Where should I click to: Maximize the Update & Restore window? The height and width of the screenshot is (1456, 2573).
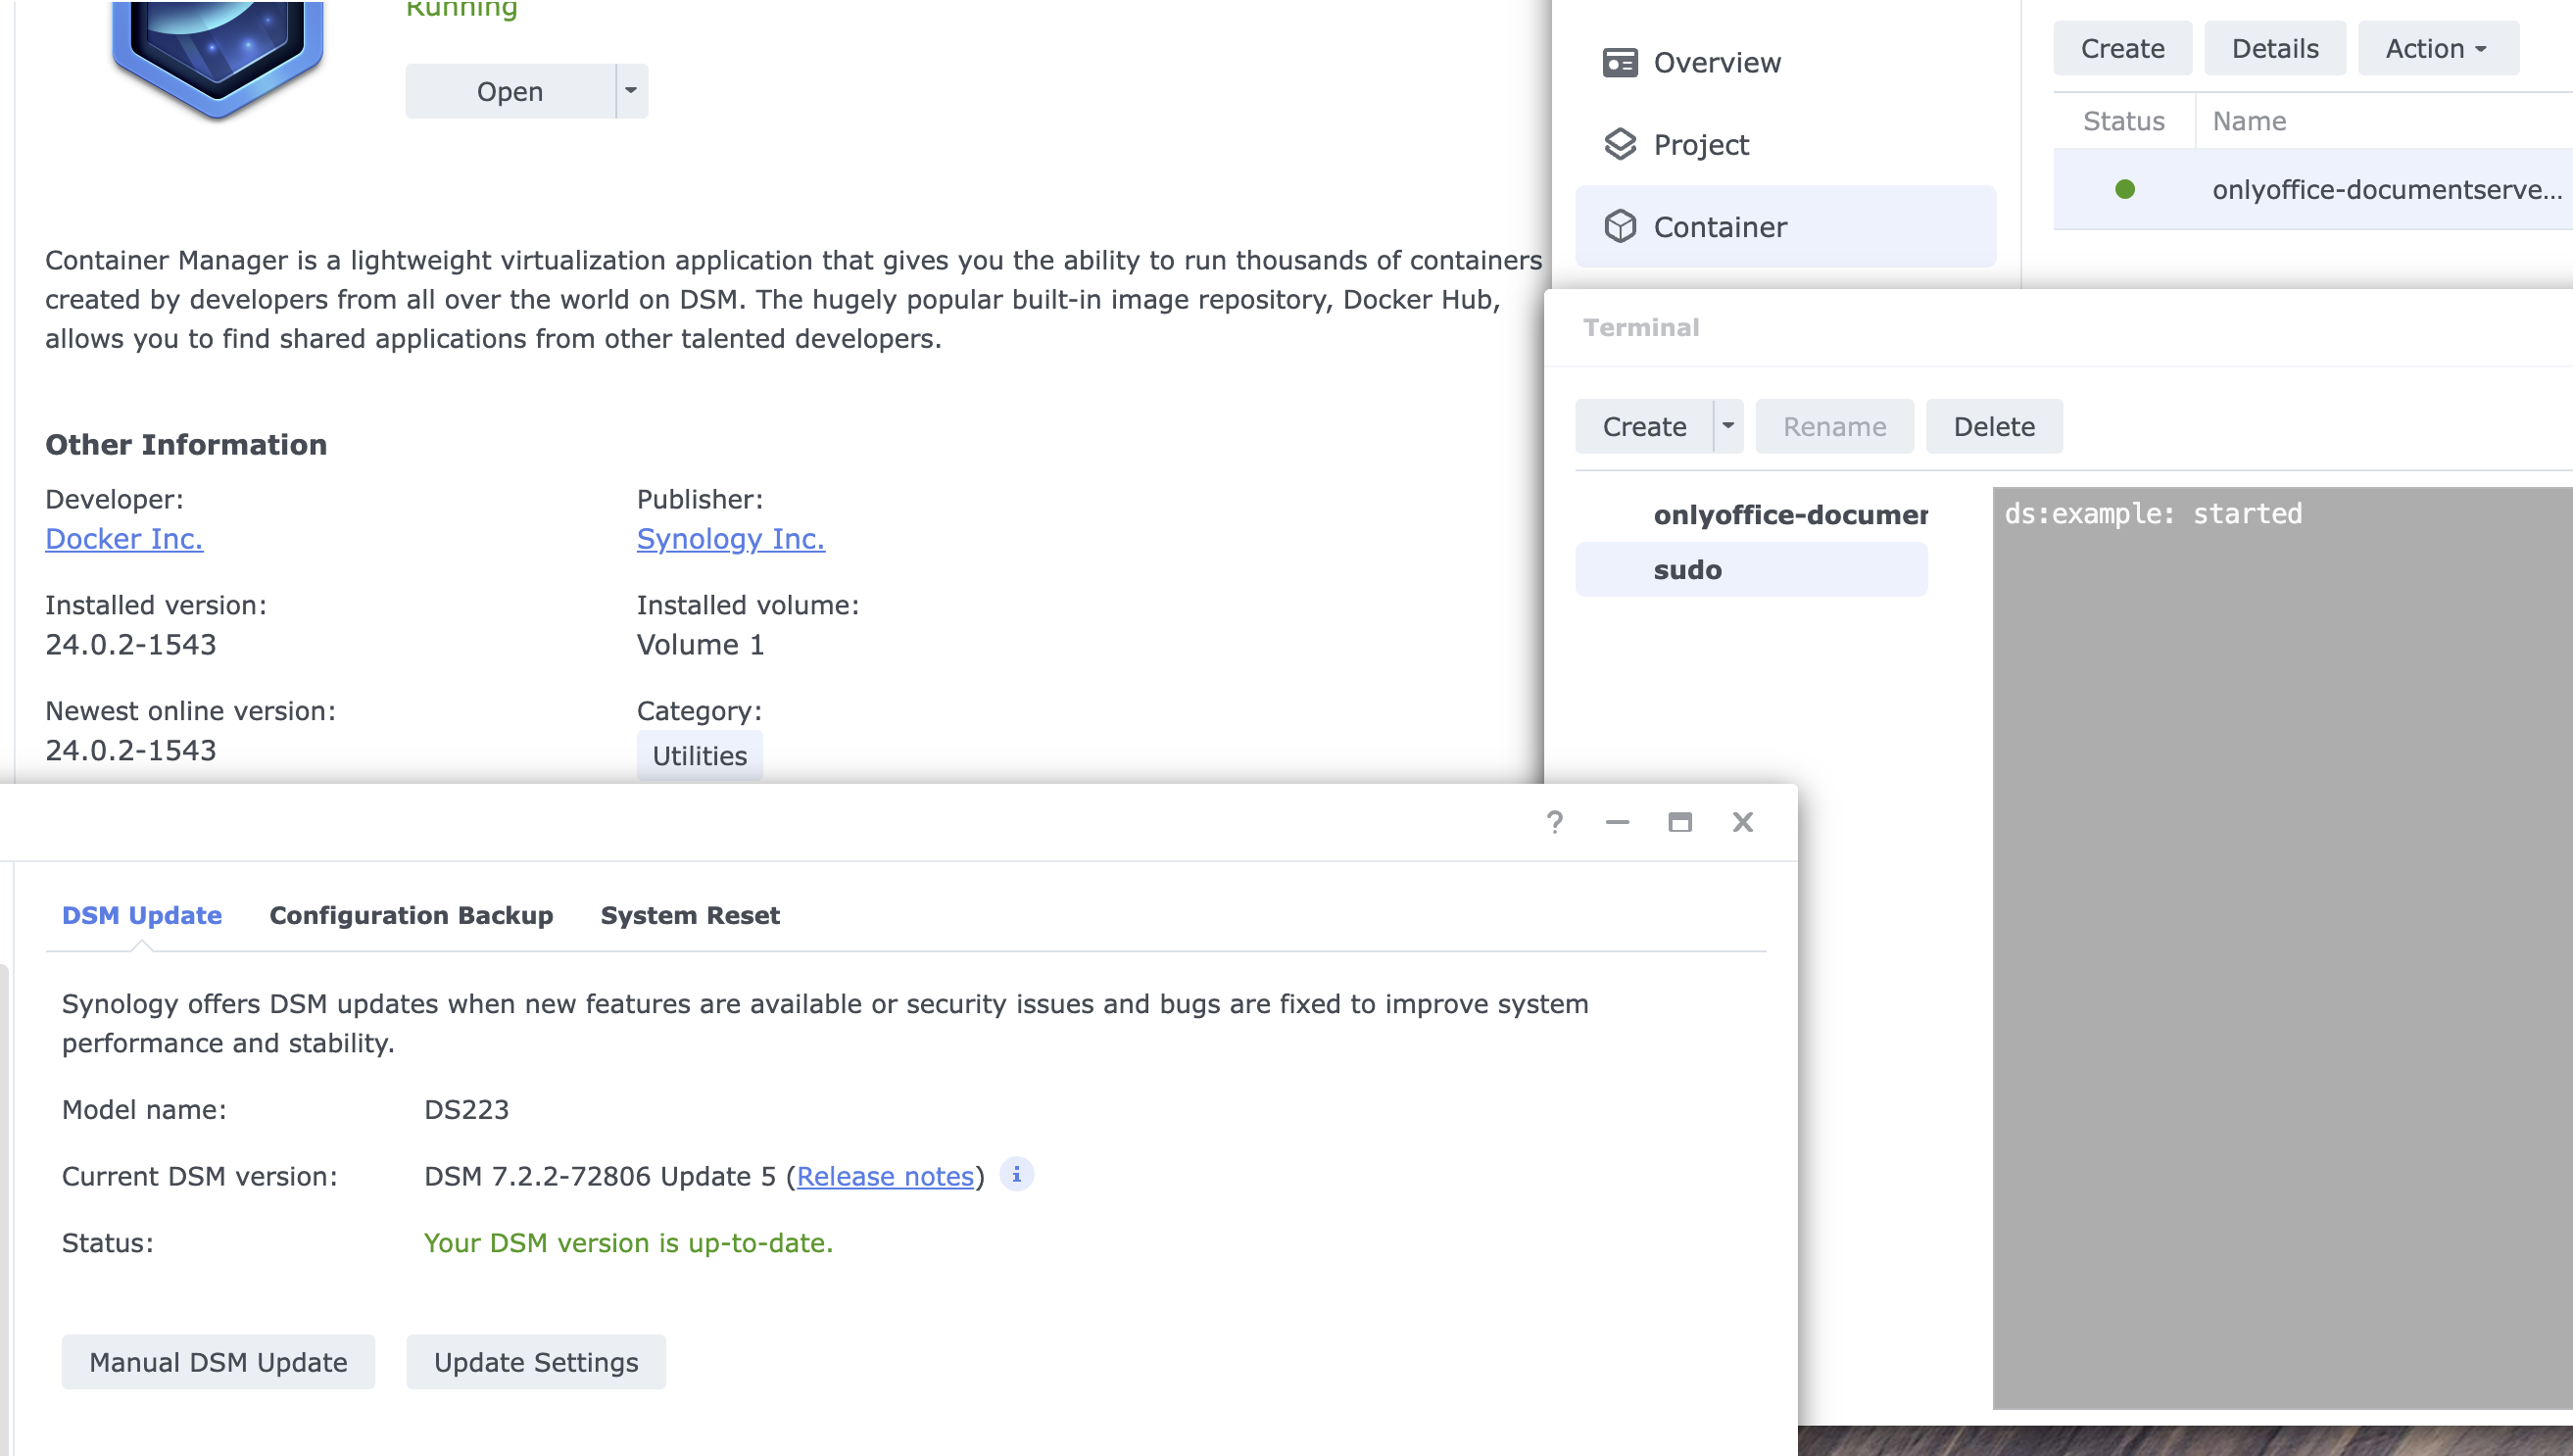(1679, 822)
